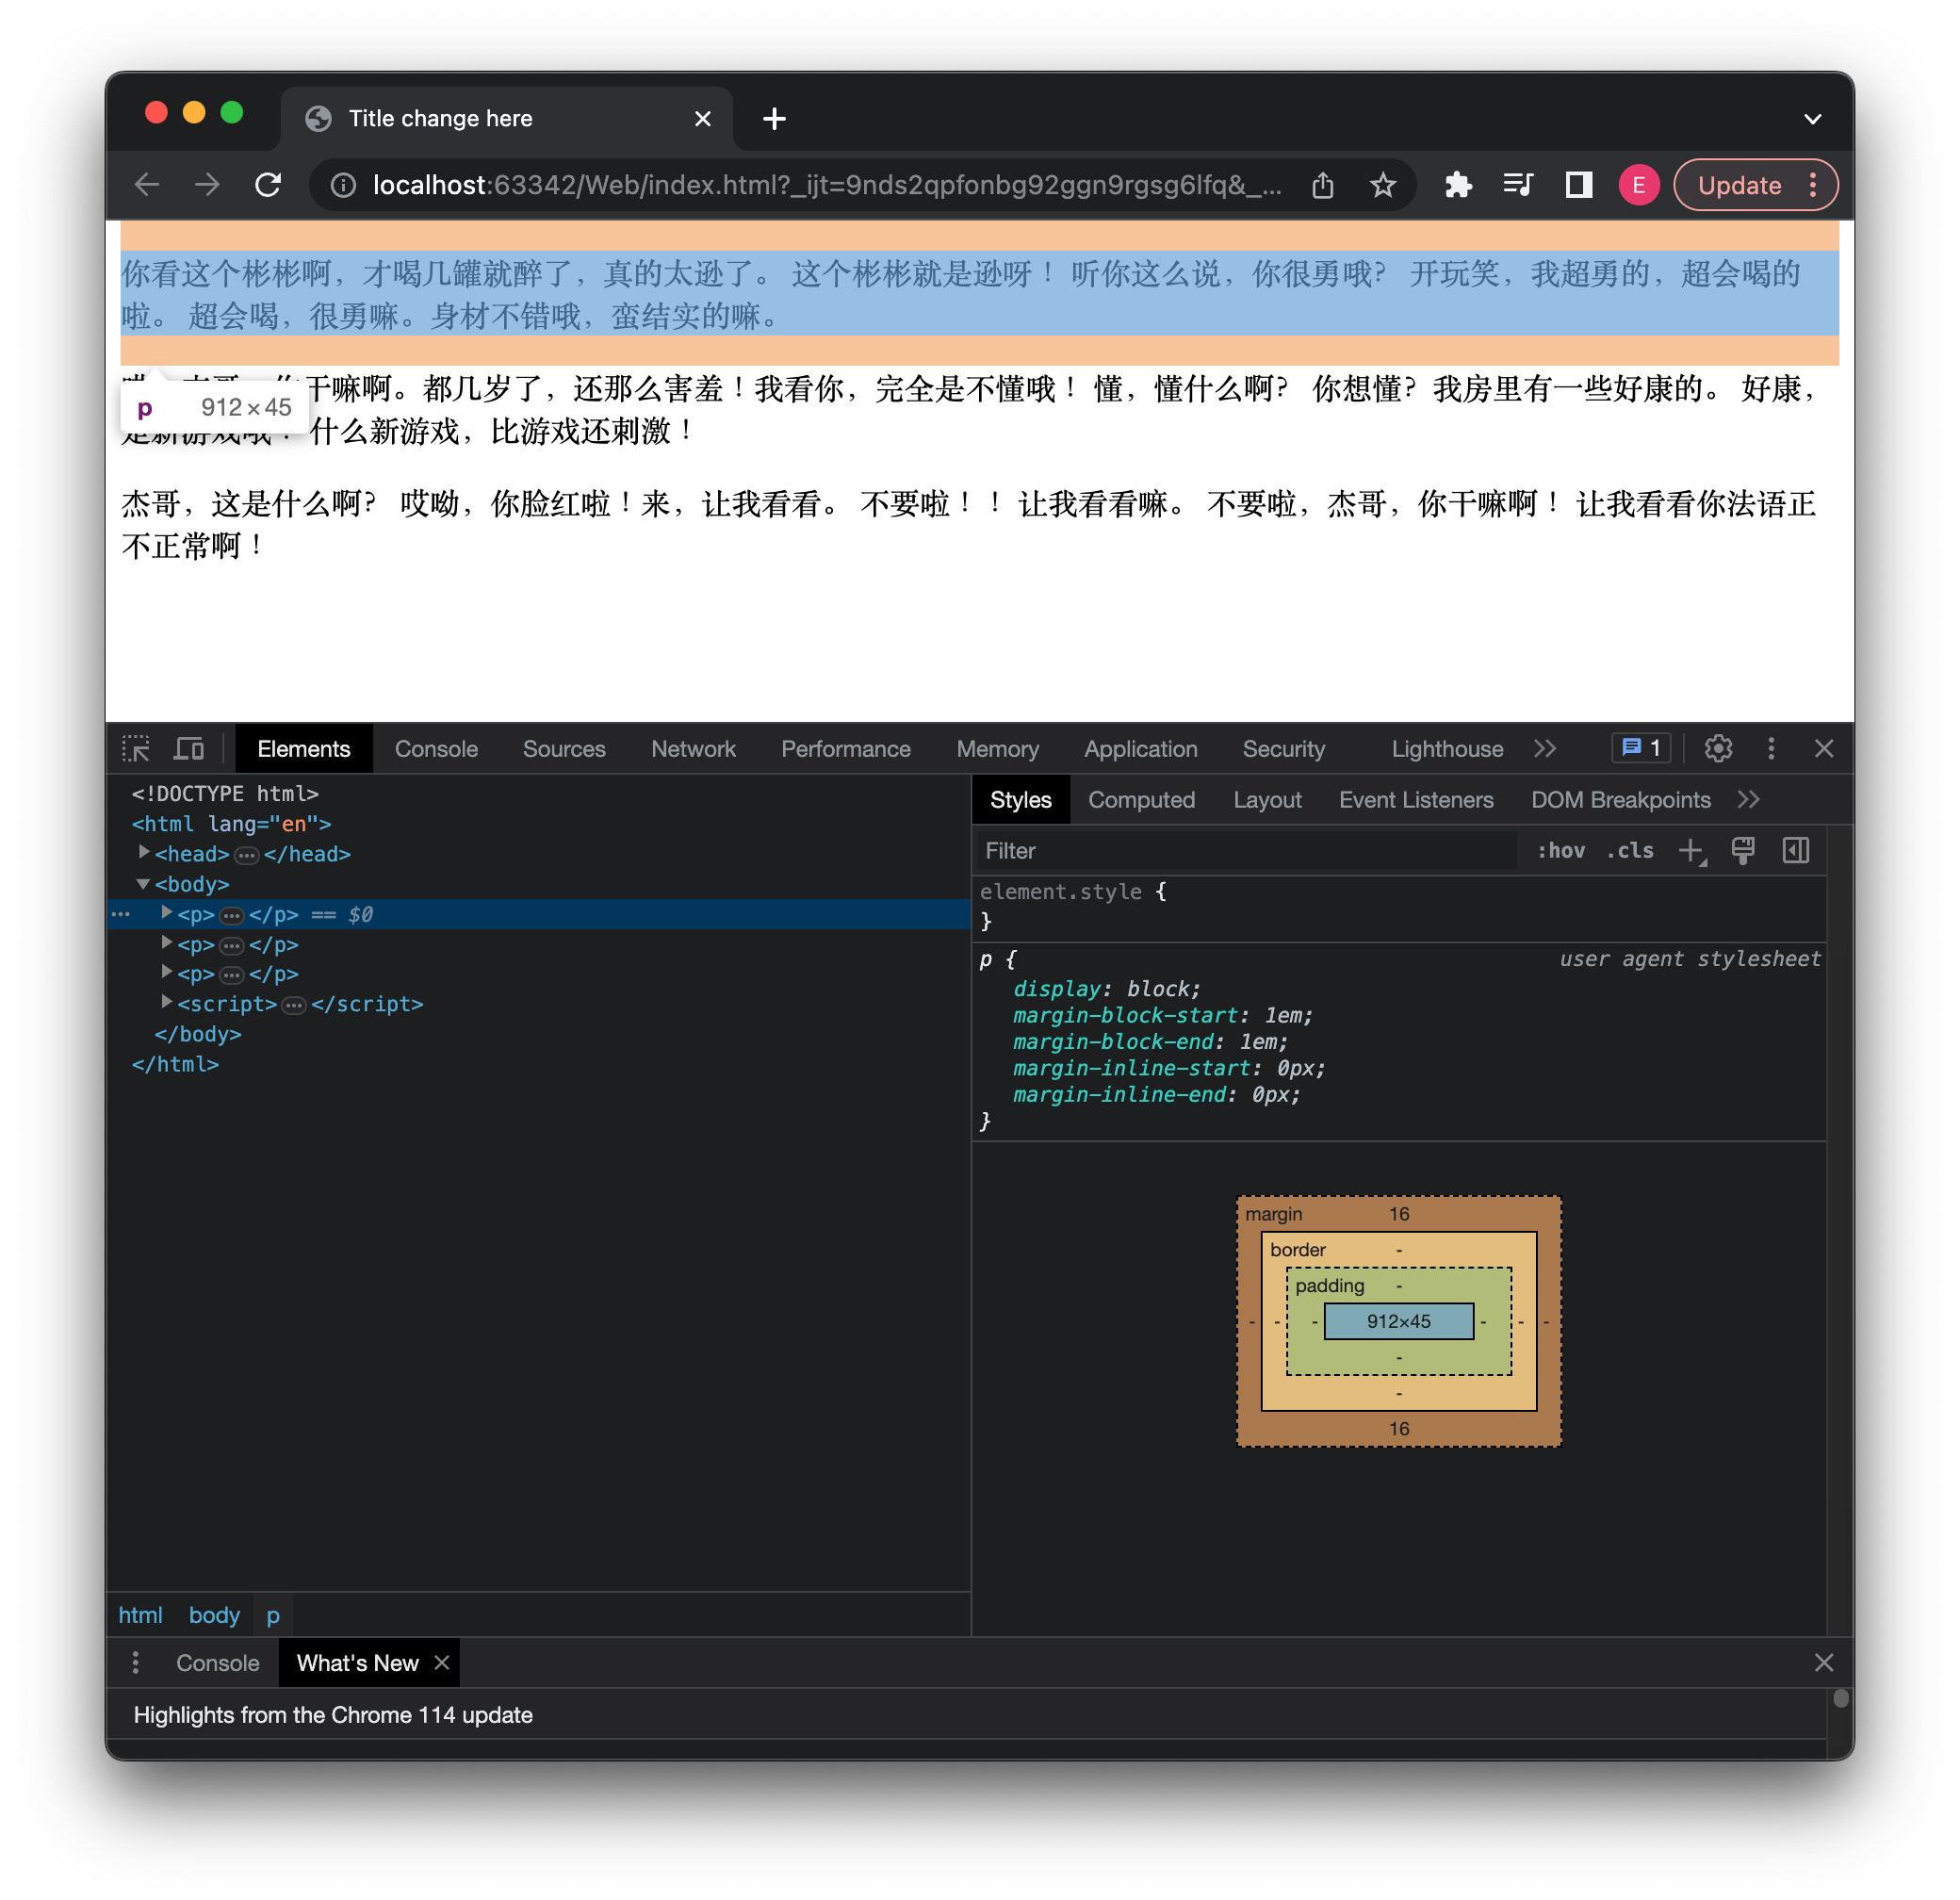Show more sidebar tabs chevron
This screenshot has height=1900, width=1960.
click(1748, 800)
